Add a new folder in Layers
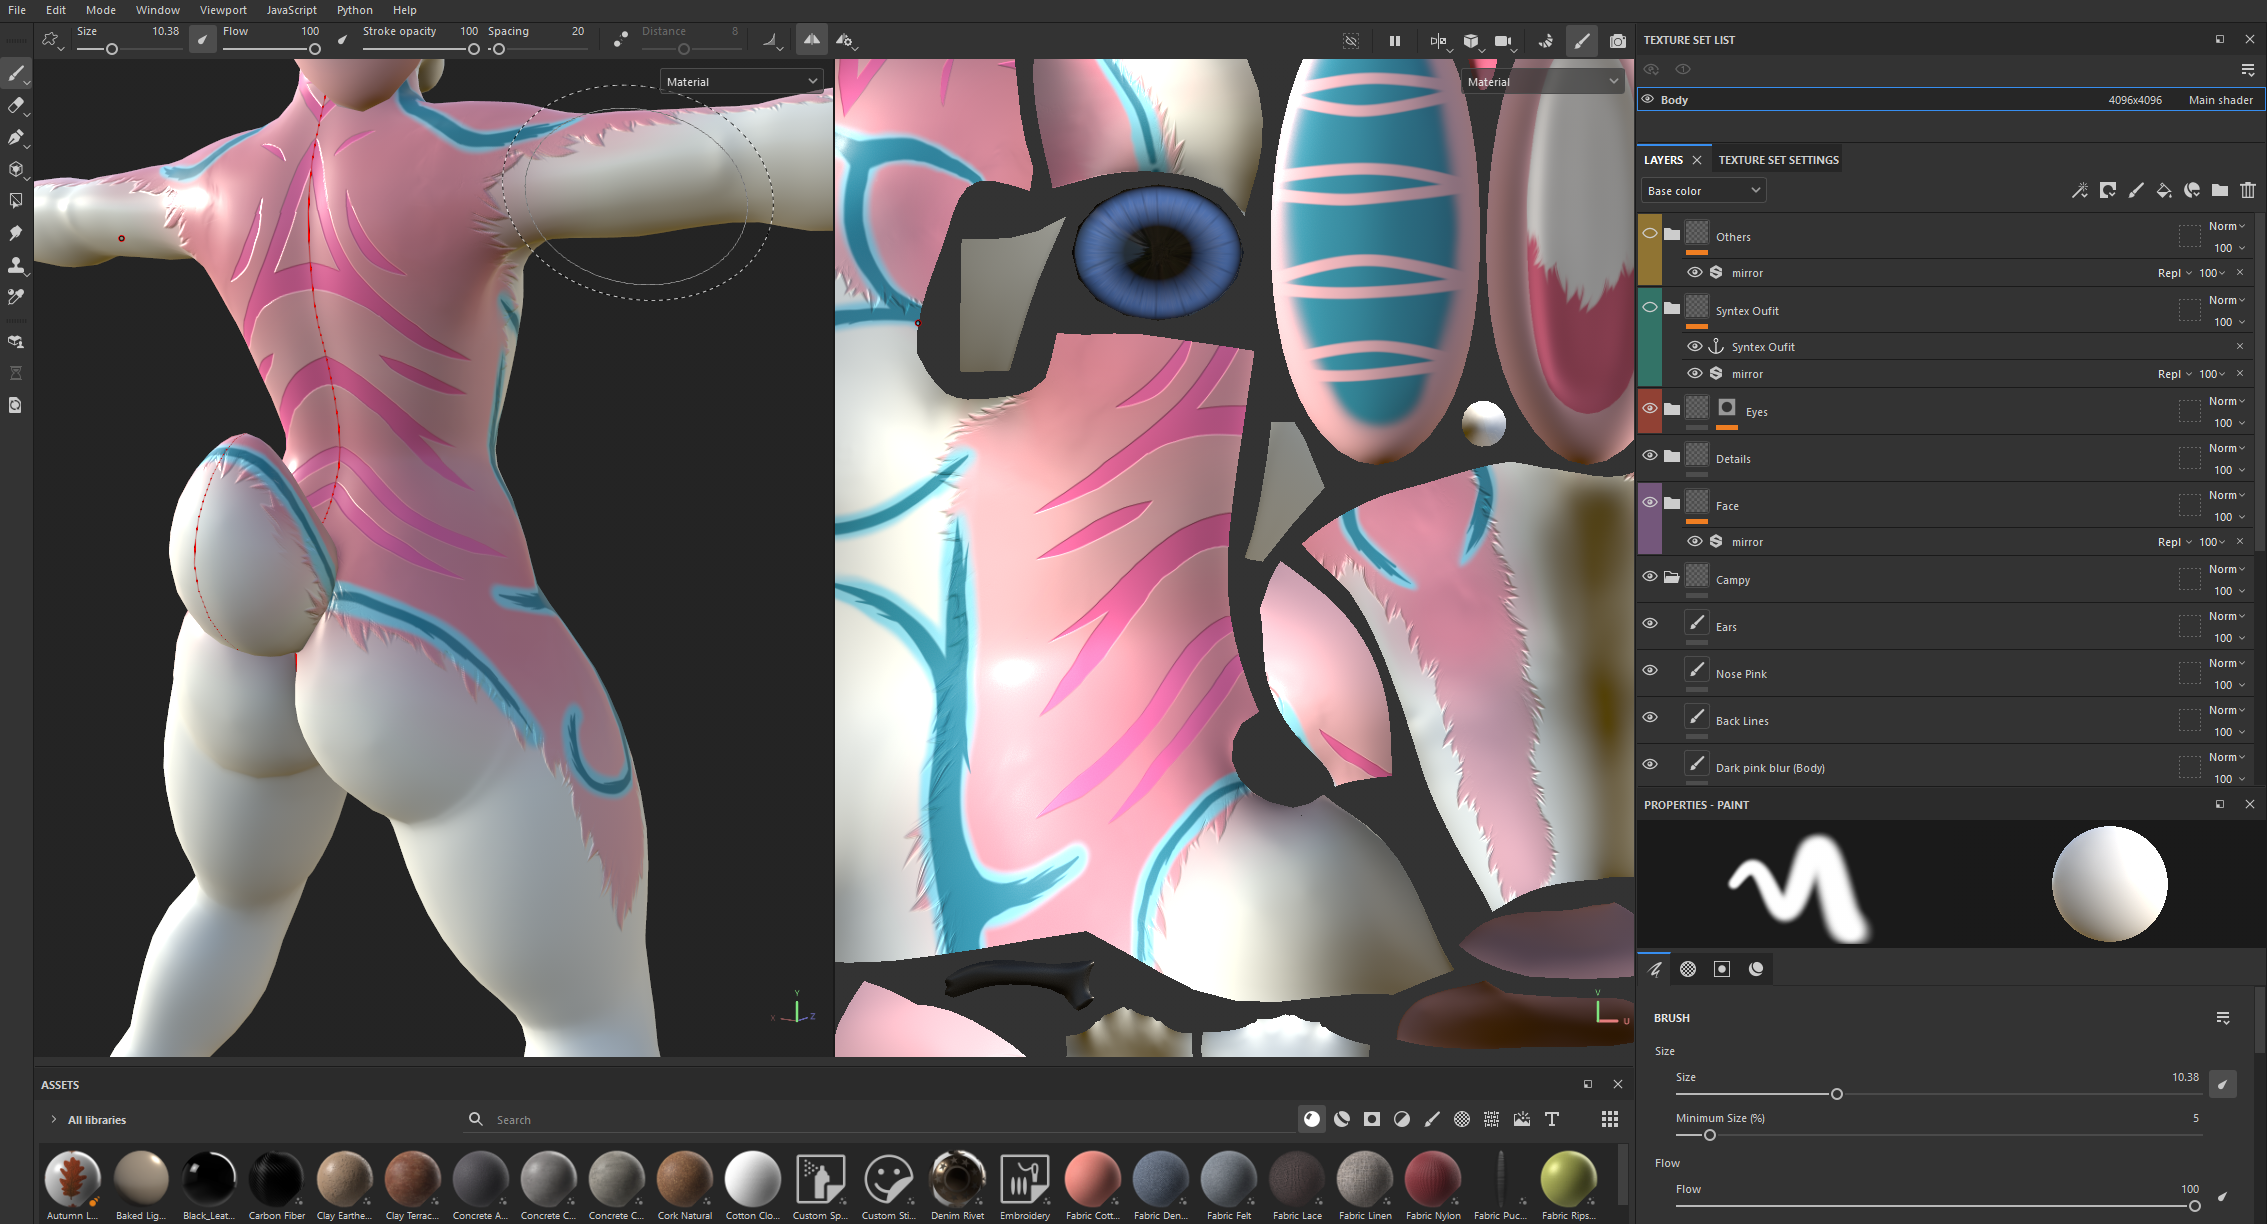2267x1224 pixels. [2220, 190]
